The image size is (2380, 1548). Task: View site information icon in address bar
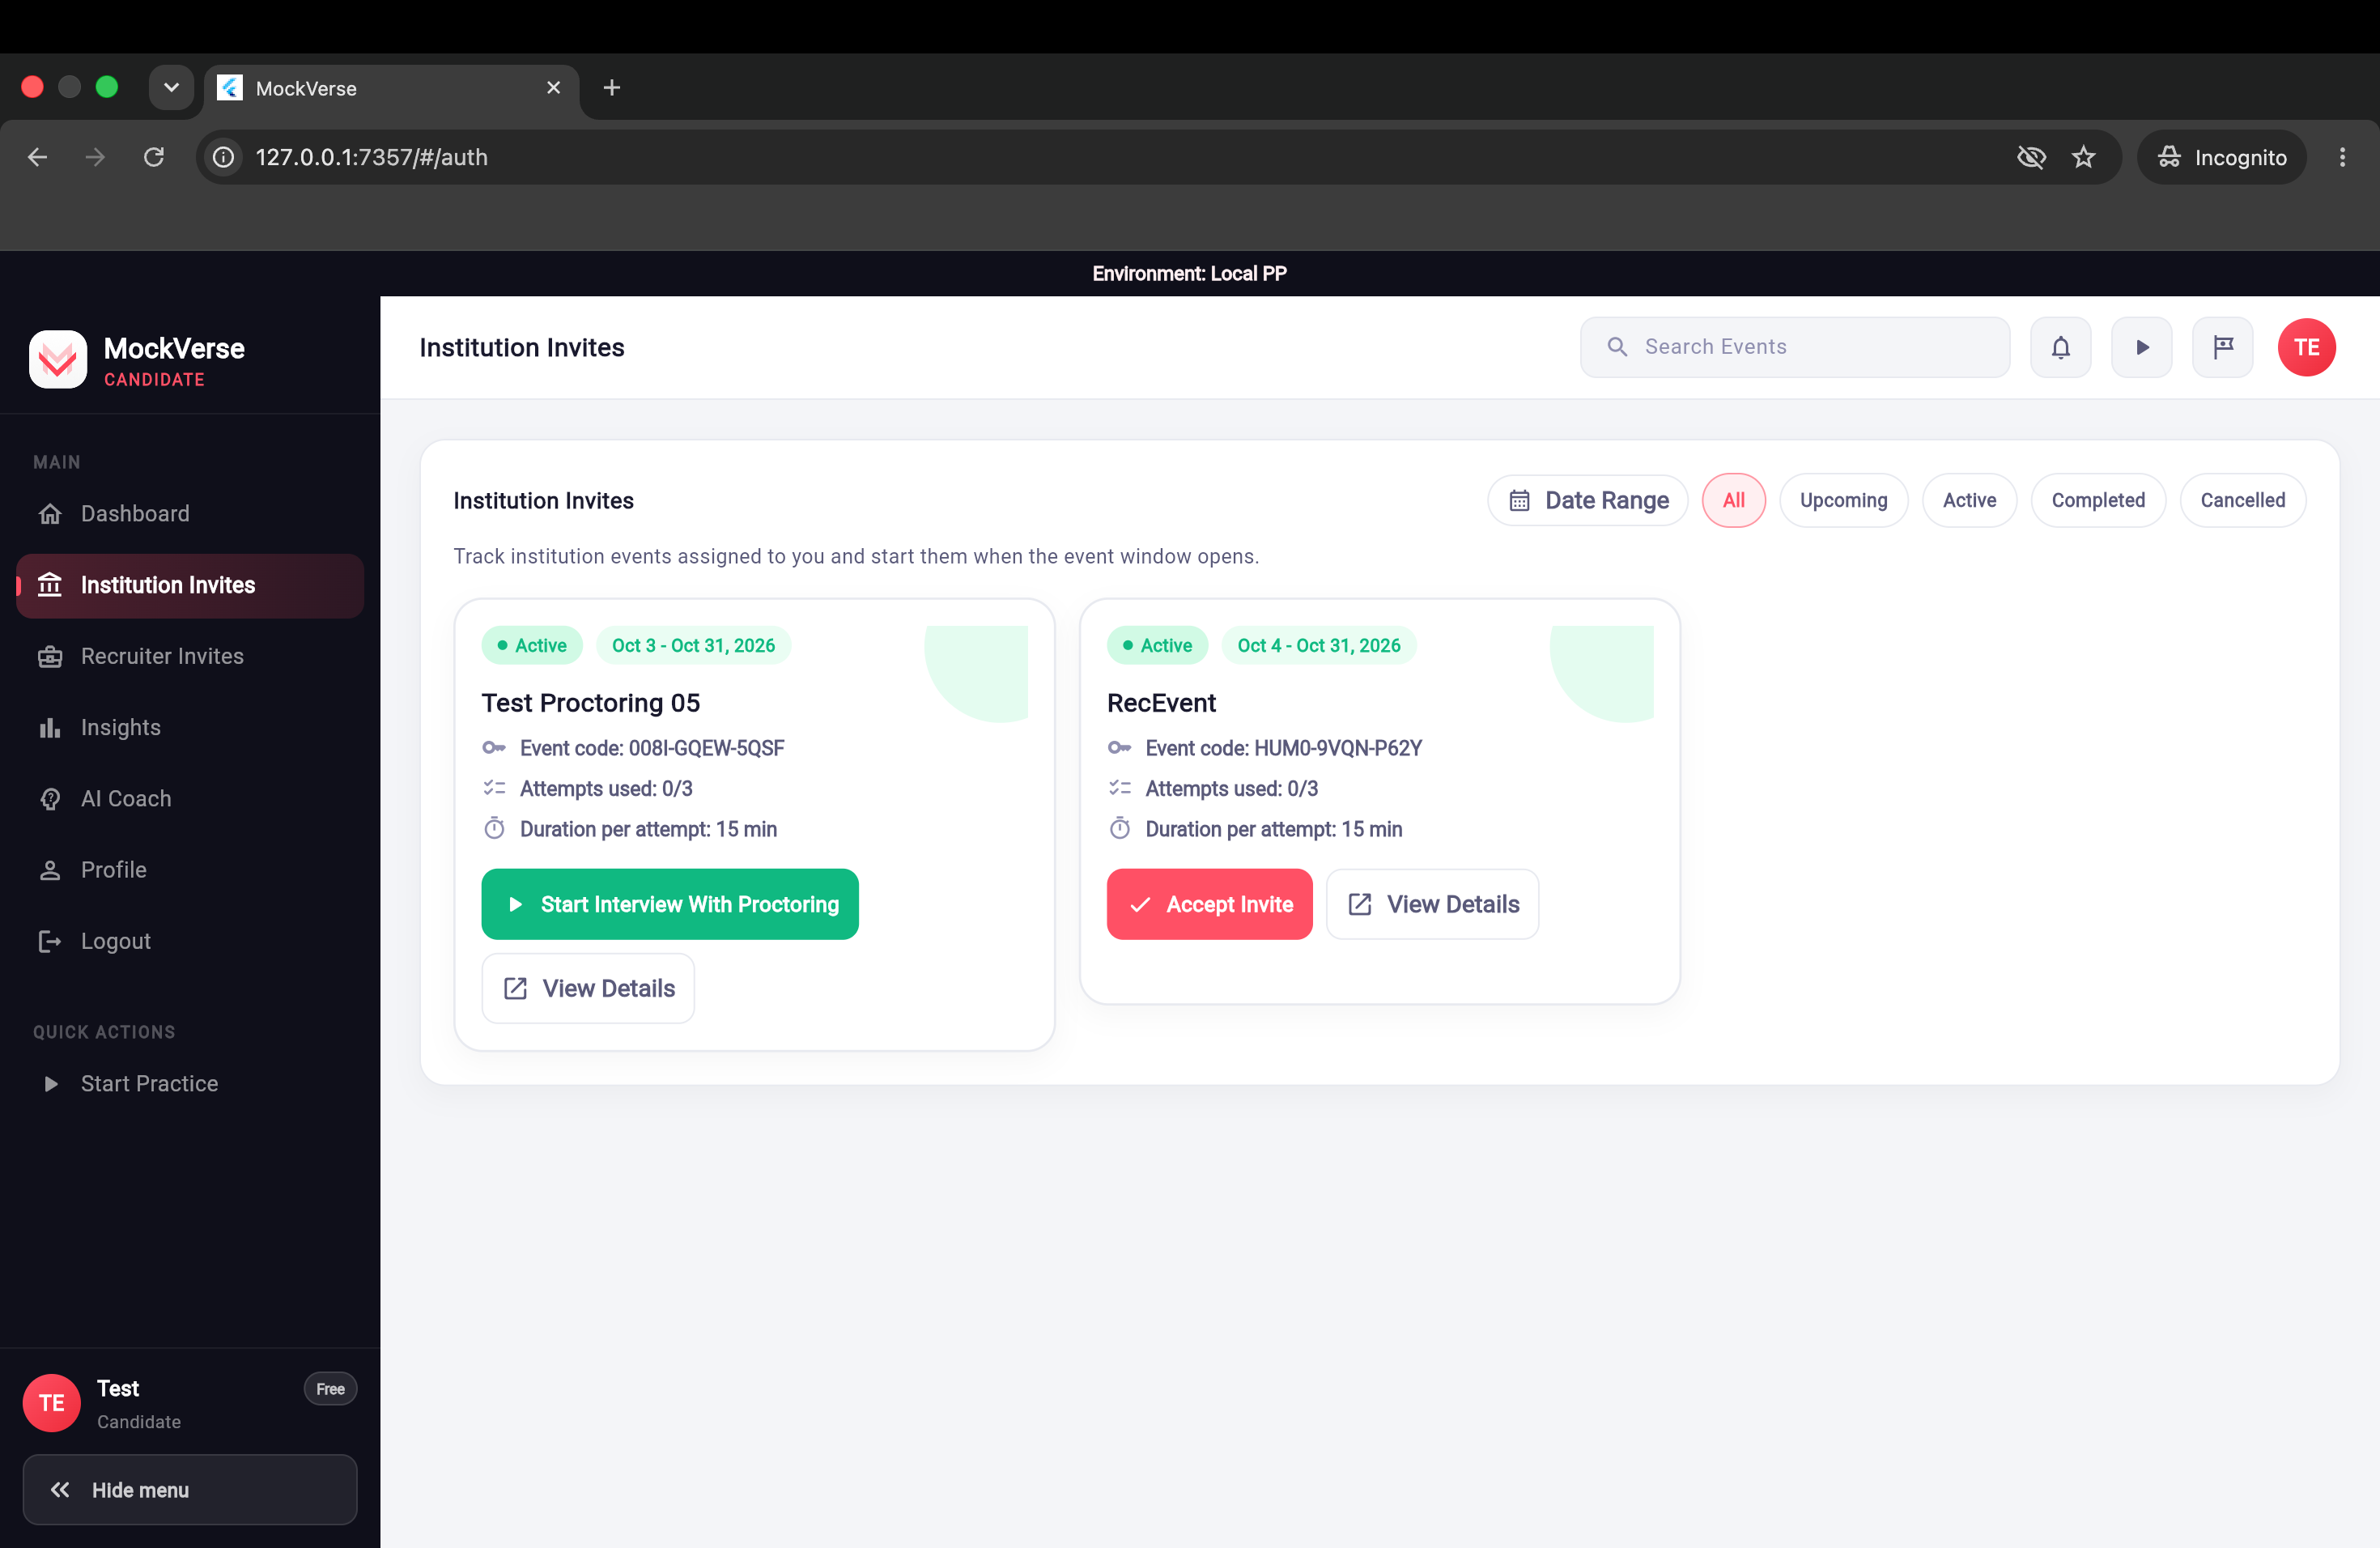(x=224, y=157)
